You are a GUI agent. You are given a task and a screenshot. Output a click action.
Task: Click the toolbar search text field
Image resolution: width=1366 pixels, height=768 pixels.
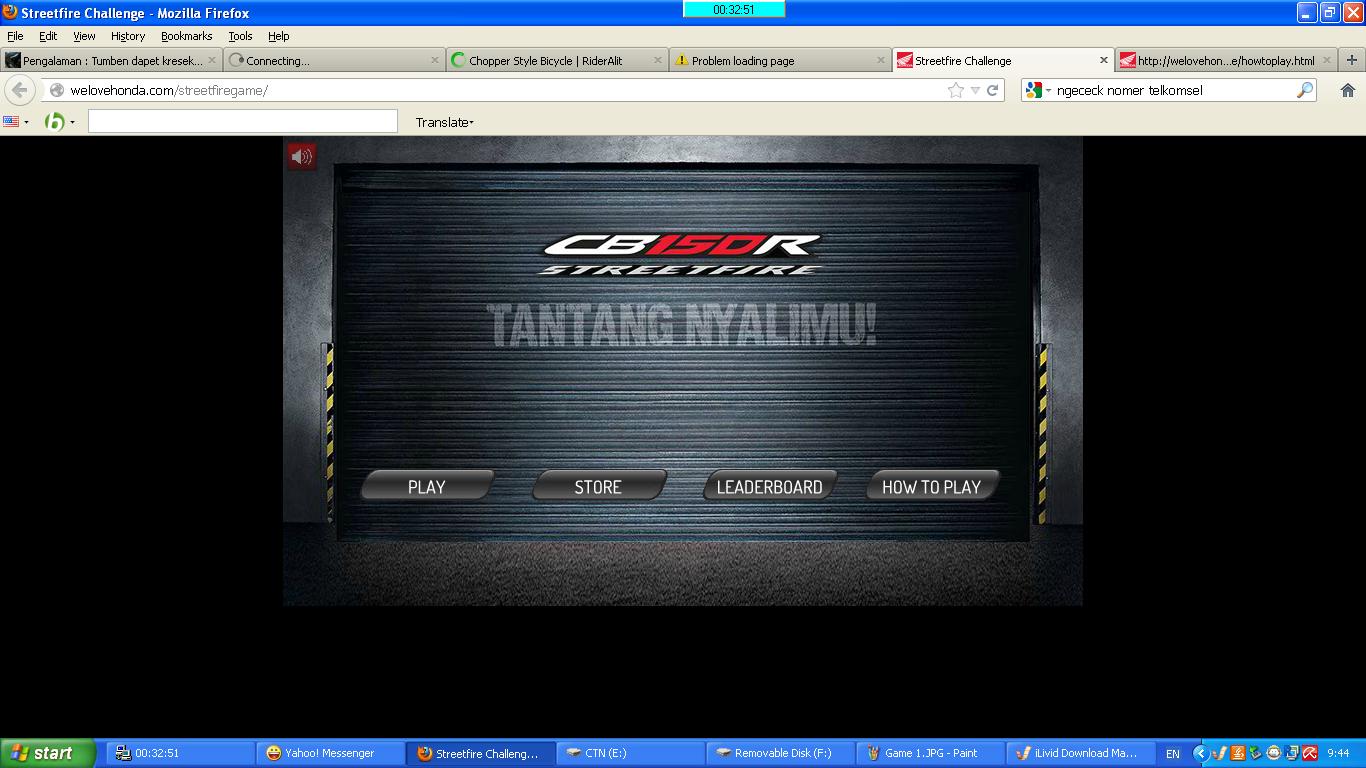[243, 122]
